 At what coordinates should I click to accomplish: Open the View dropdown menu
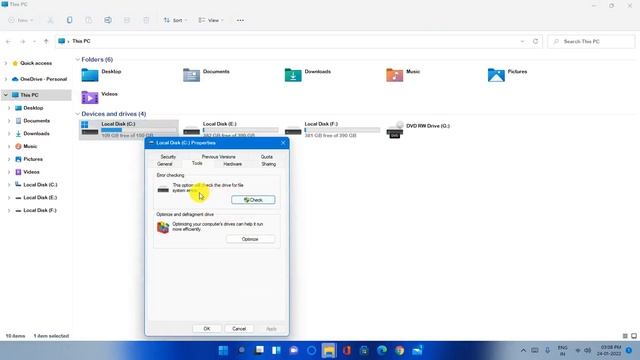click(x=211, y=20)
